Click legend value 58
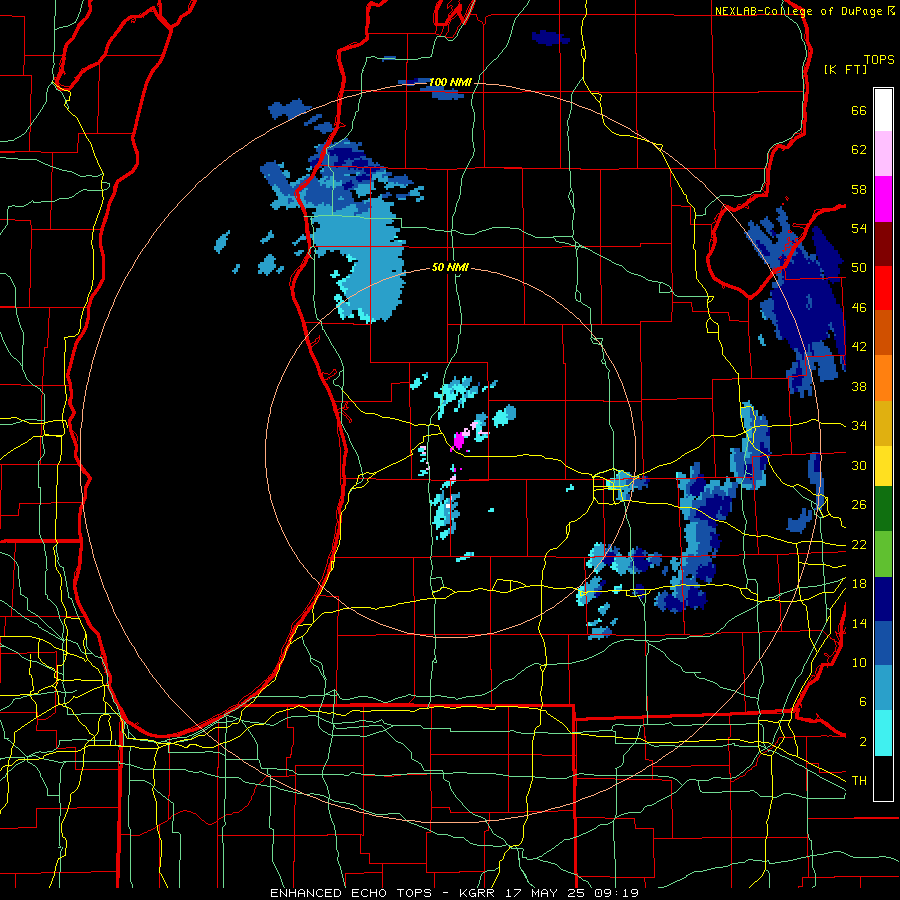Image resolution: width=900 pixels, height=900 pixels. (859, 189)
